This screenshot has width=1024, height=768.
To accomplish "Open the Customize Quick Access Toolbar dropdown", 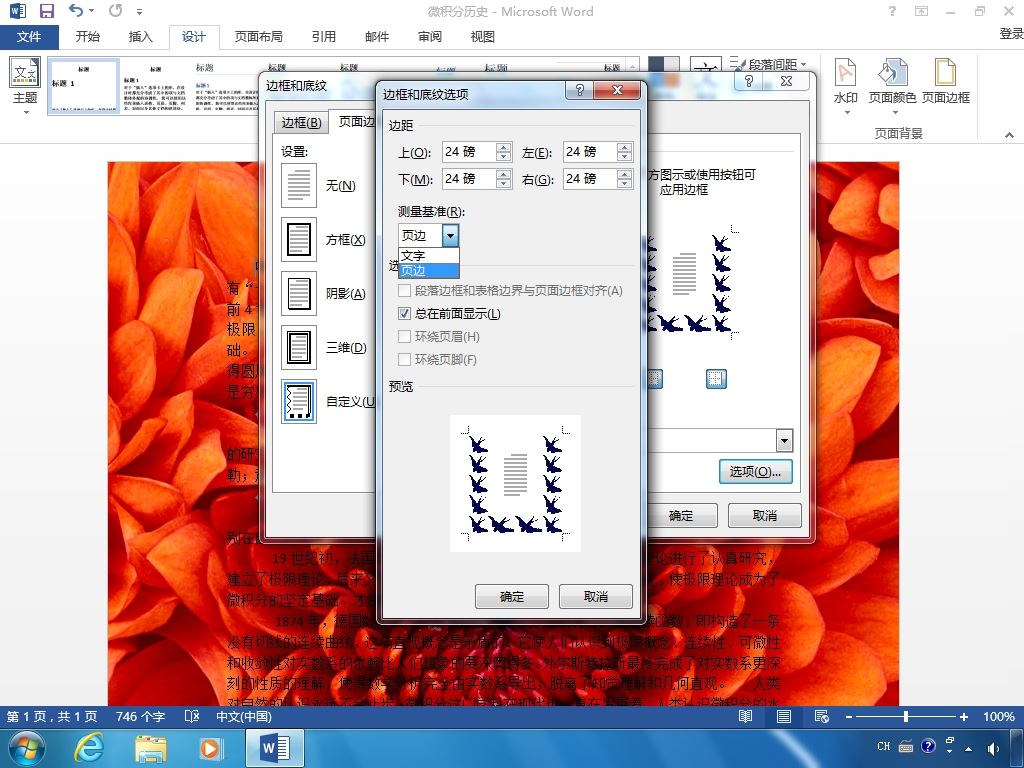I will pyautogui.click(x=139, y=11).
